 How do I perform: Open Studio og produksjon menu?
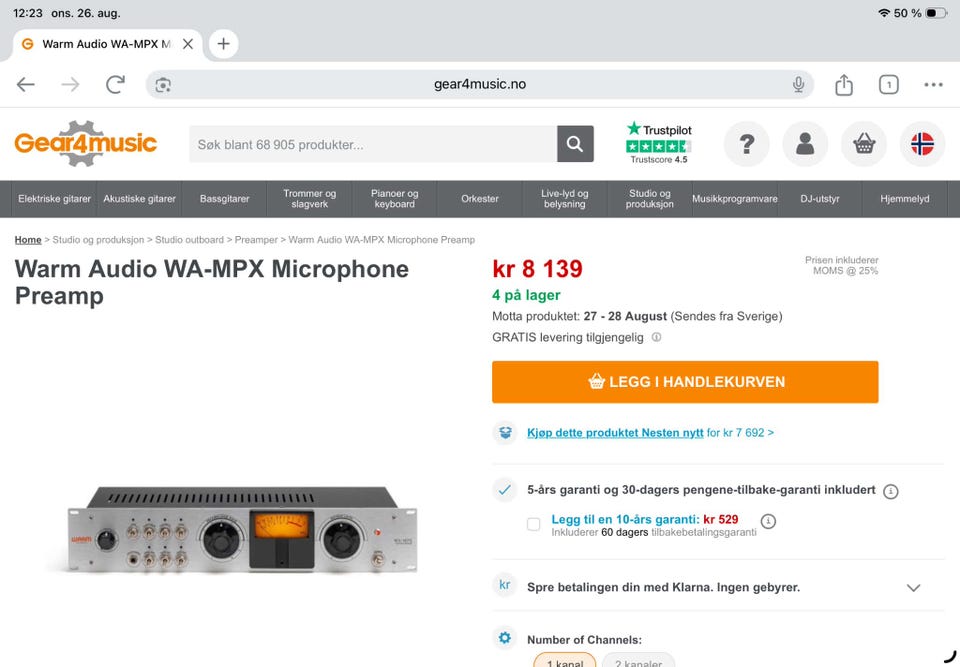pos(649,198)
